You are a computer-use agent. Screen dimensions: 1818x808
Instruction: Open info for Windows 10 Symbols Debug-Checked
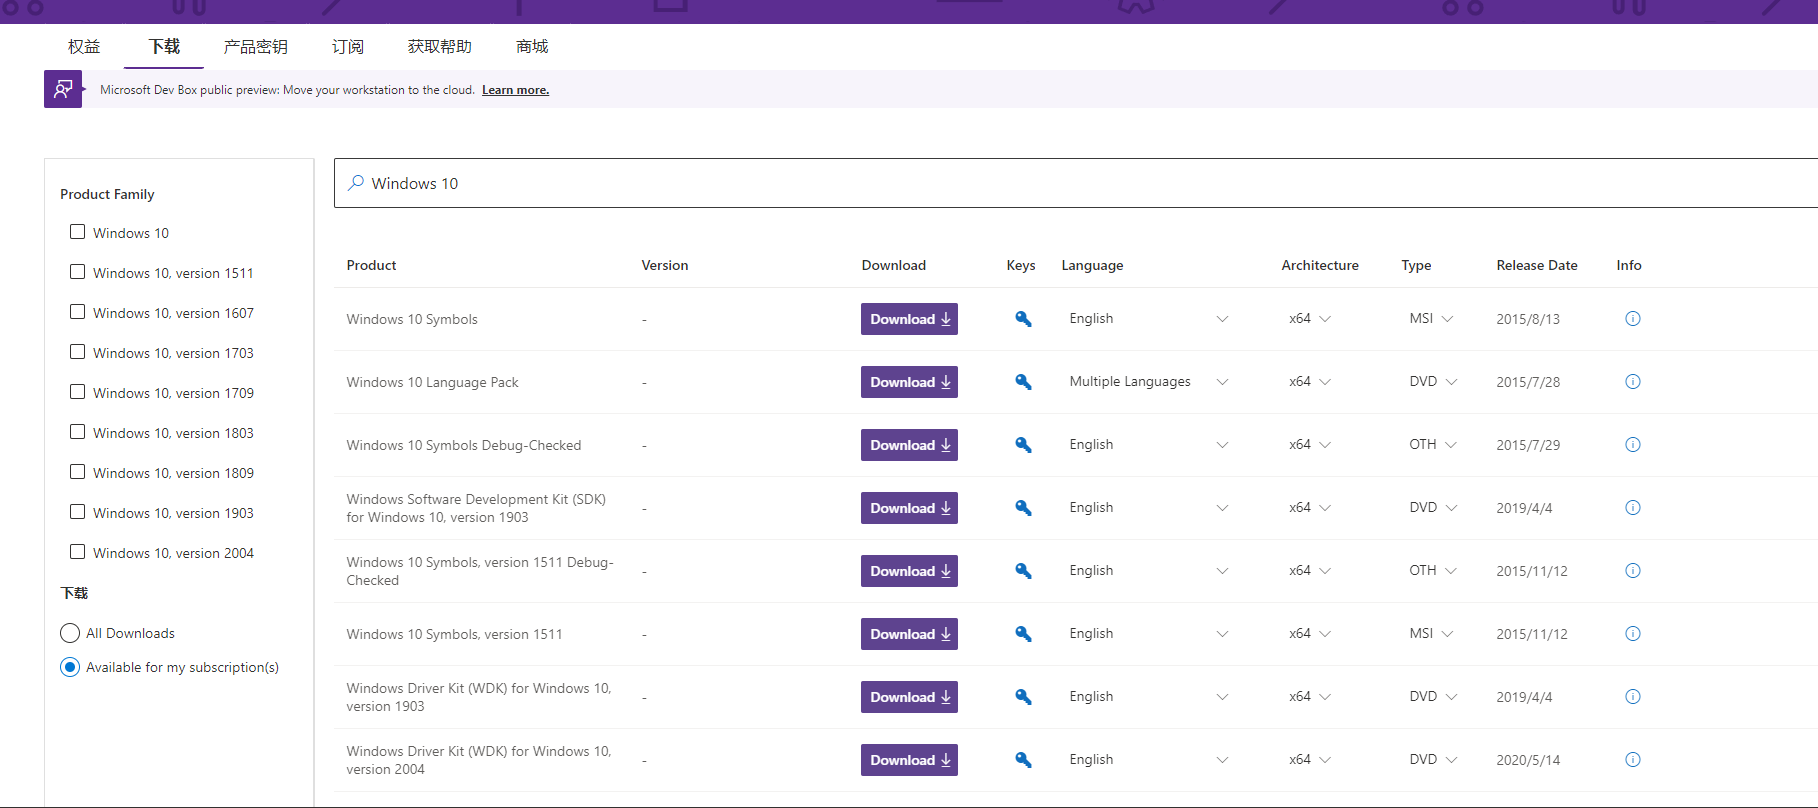(x=1633, y=445)
